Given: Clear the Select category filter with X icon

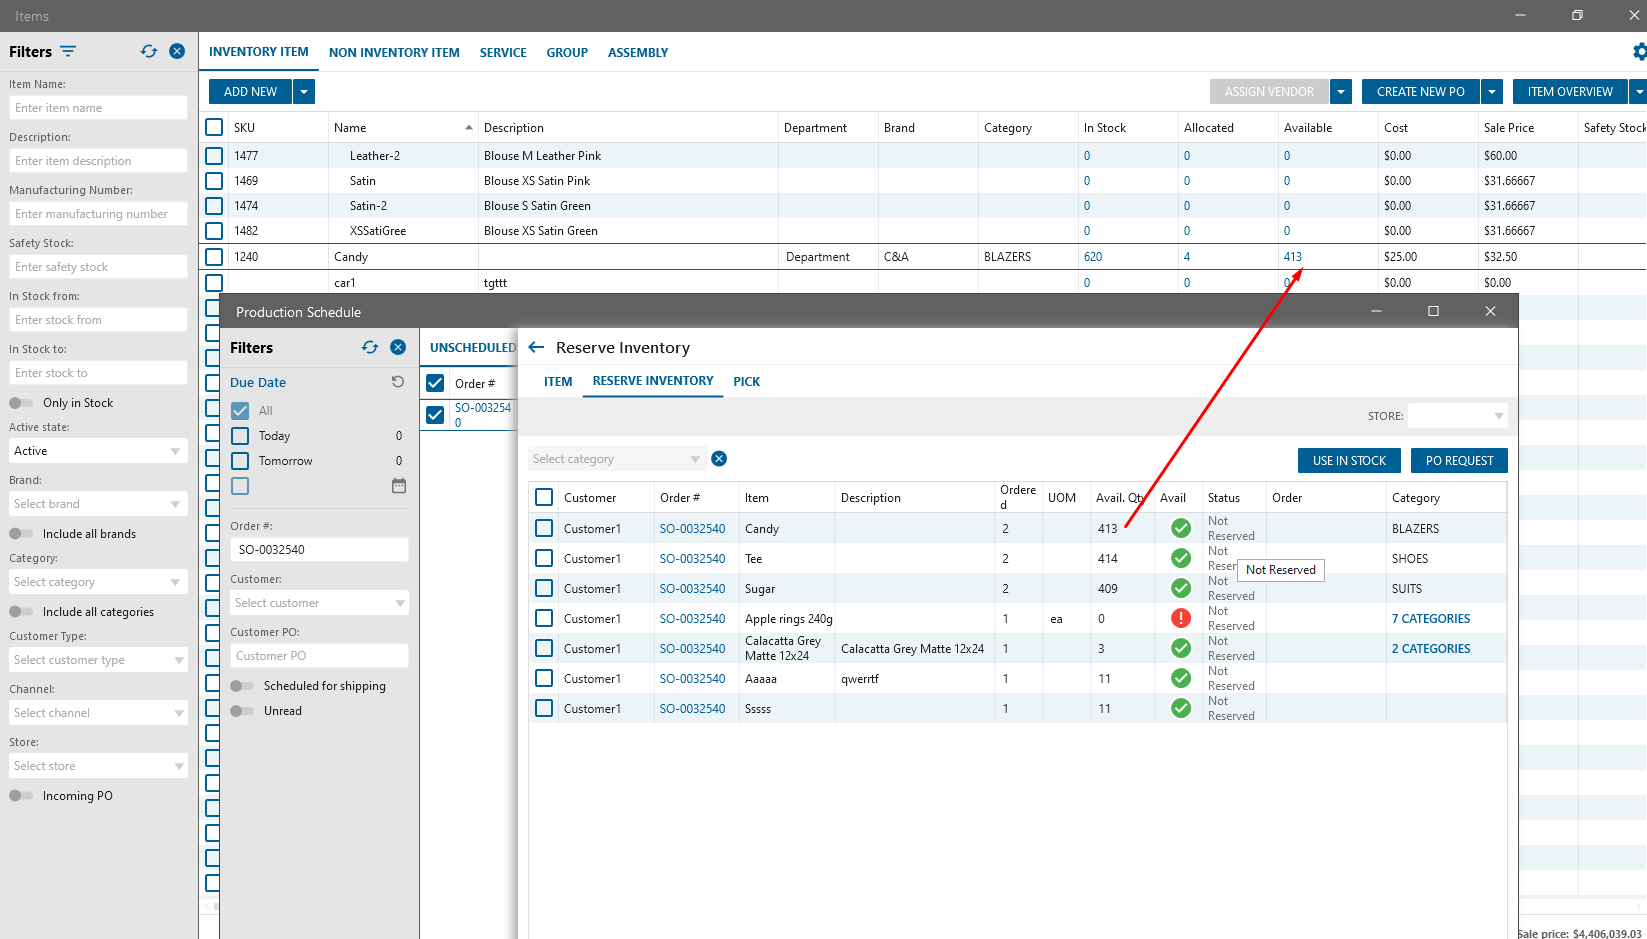Looking at the screenshot, I should [x=719, y=459].
